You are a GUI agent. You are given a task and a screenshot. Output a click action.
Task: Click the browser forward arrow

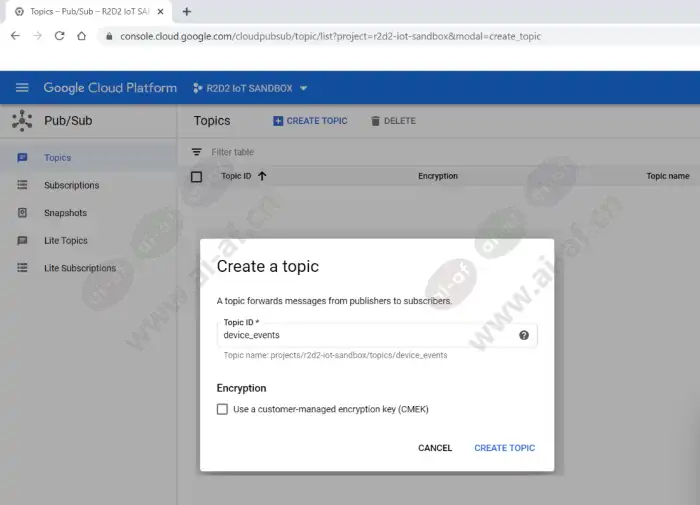38,36
